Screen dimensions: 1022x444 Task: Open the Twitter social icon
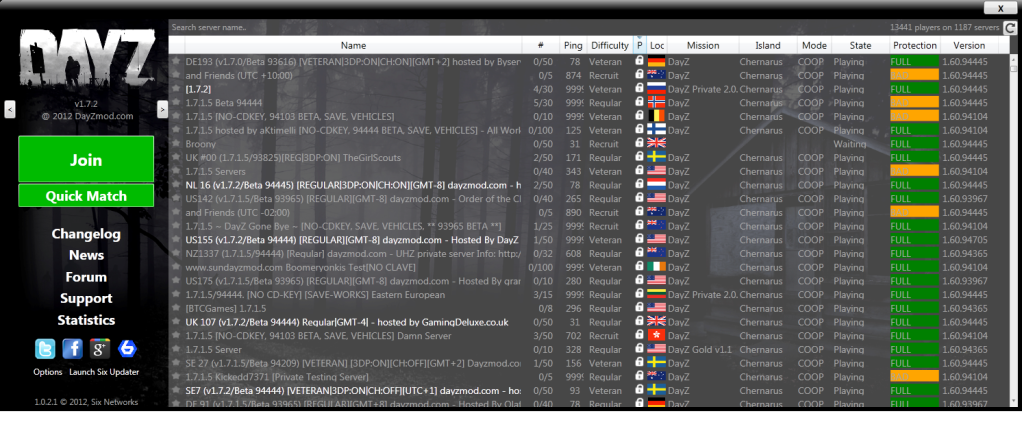(46, 348)
